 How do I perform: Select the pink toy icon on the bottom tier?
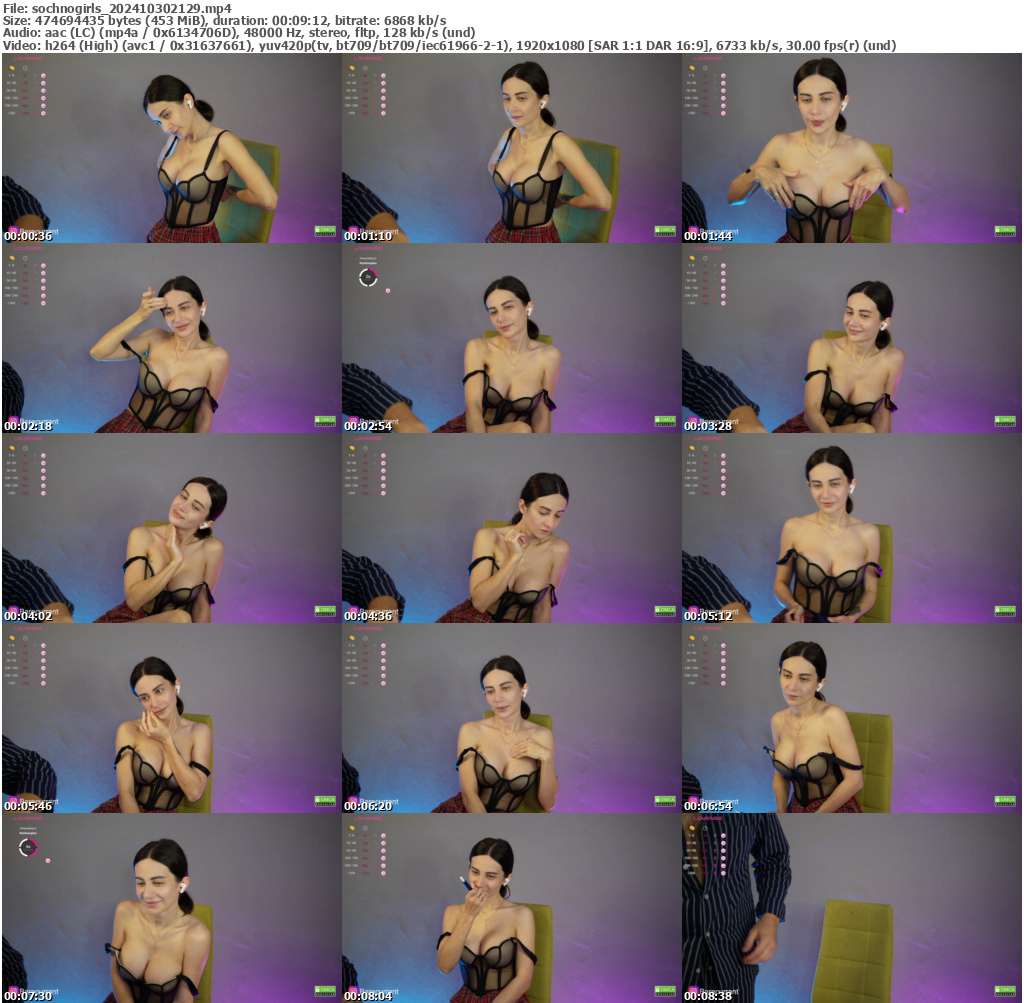pos(43,113)
